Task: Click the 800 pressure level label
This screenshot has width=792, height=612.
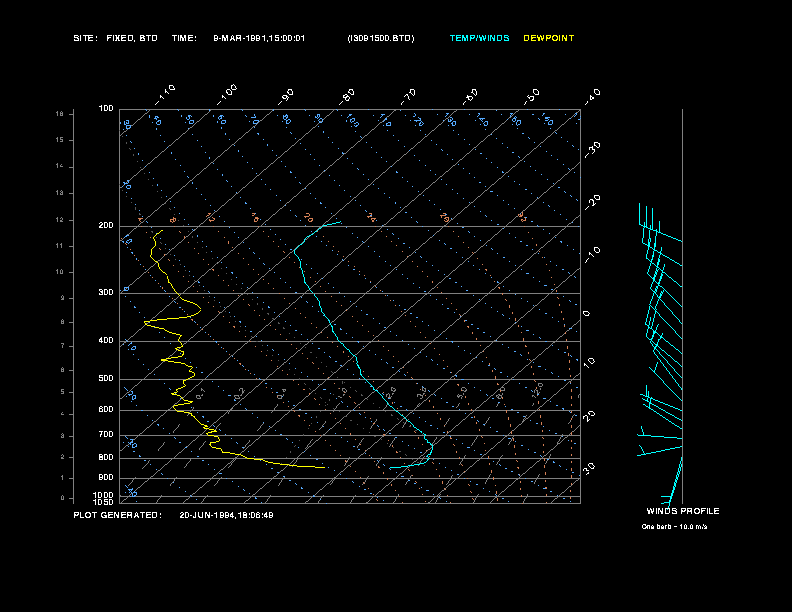Action: pos(106,457)
